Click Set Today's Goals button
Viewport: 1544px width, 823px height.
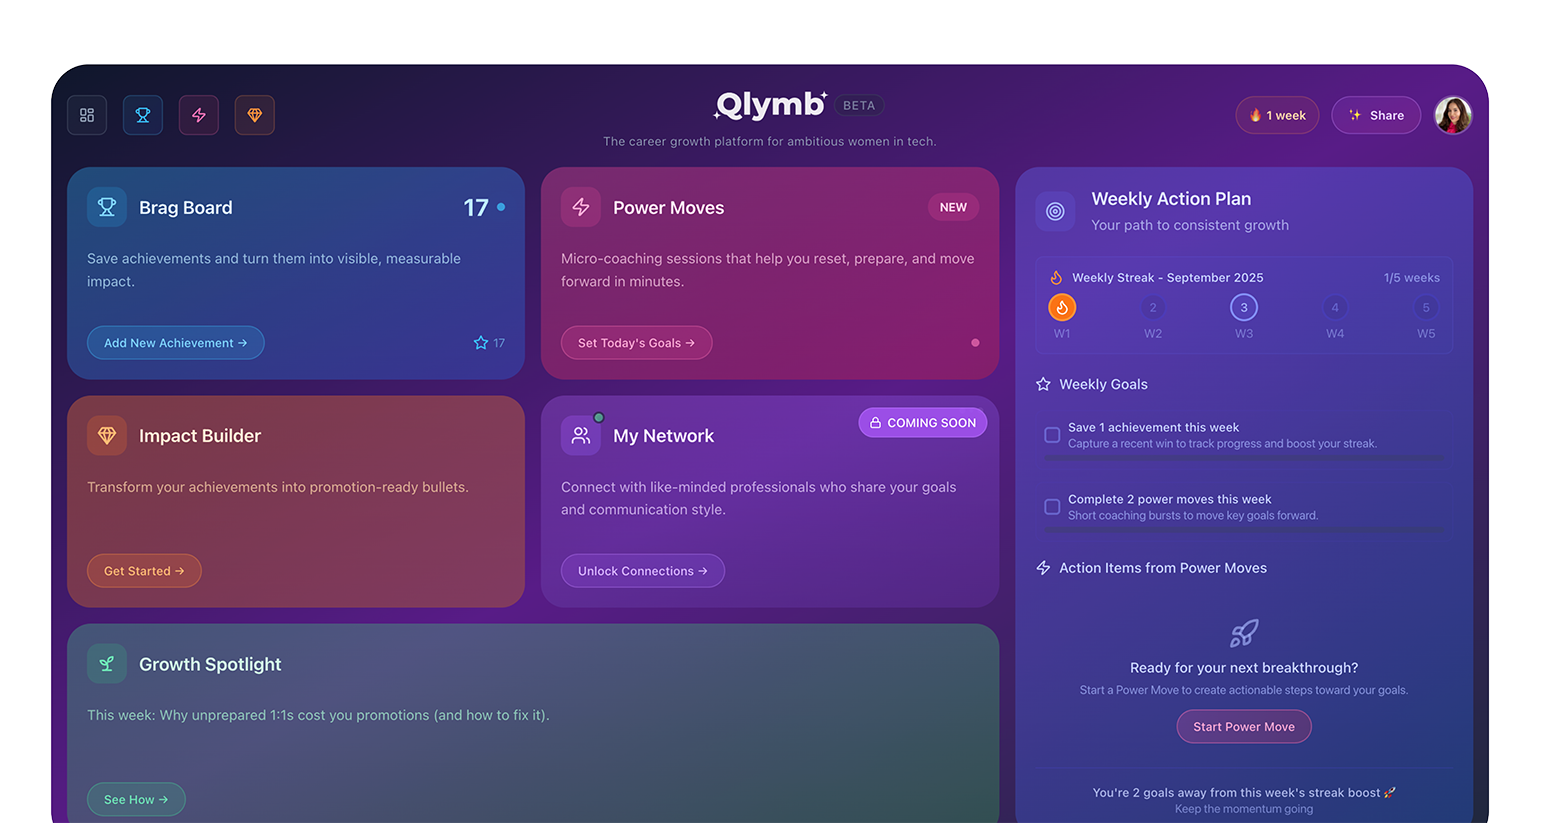637,343
